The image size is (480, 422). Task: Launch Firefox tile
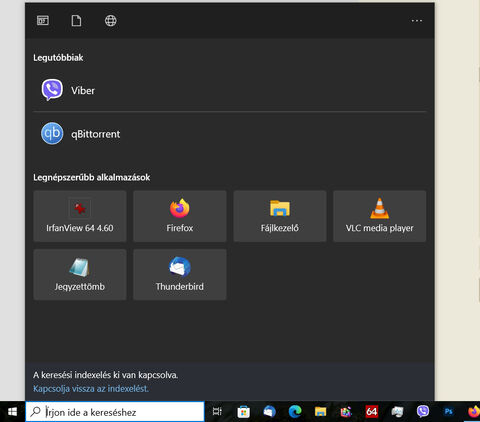pyautogui.click(x=180, y=216)
